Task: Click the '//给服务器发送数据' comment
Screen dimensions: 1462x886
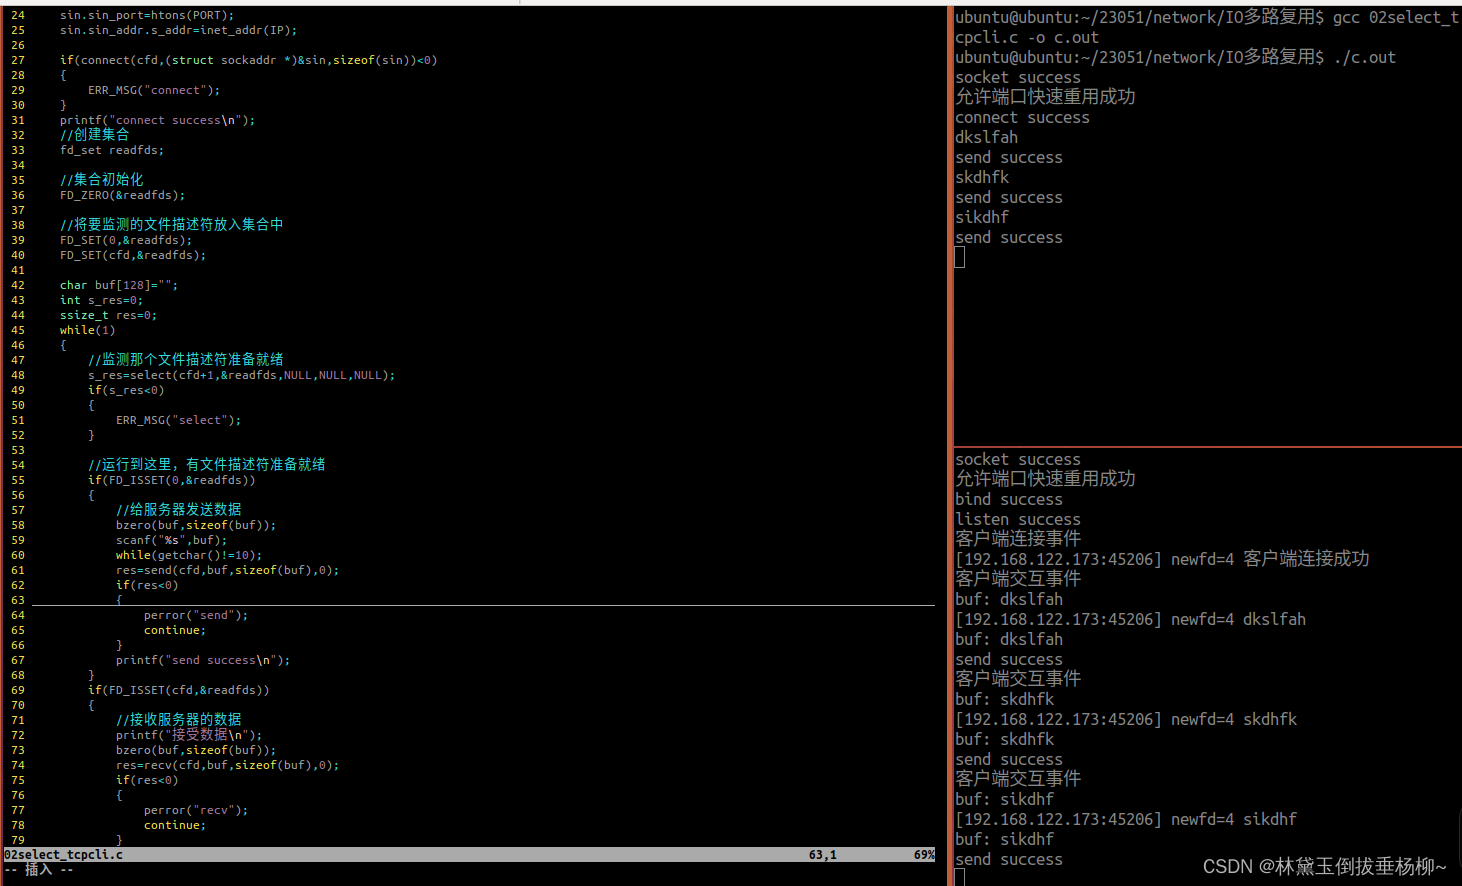Action: 178,509
